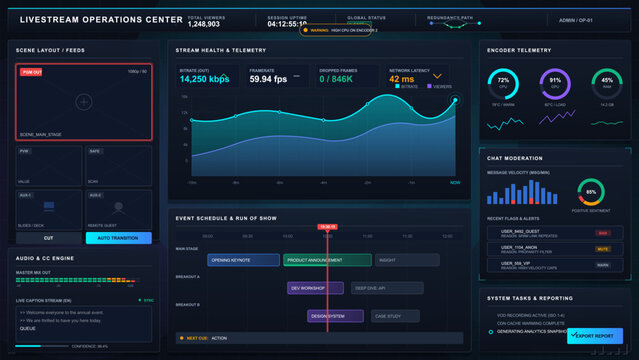Click the PGM OUT red badge

[31, 72]
